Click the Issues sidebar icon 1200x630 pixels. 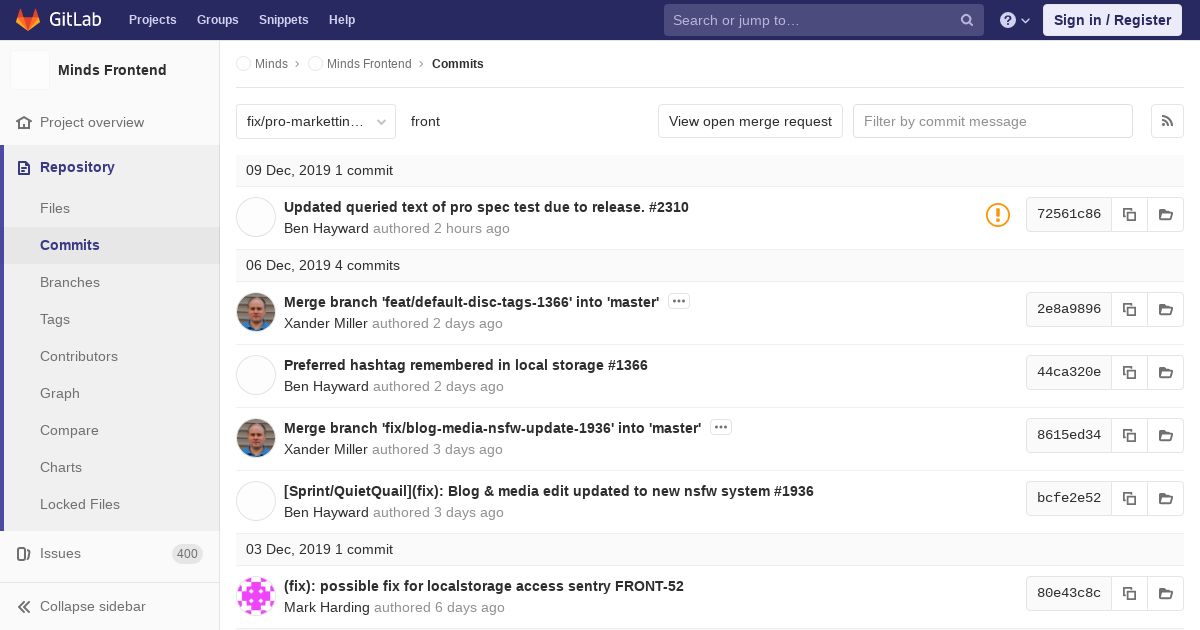point(24,553)
